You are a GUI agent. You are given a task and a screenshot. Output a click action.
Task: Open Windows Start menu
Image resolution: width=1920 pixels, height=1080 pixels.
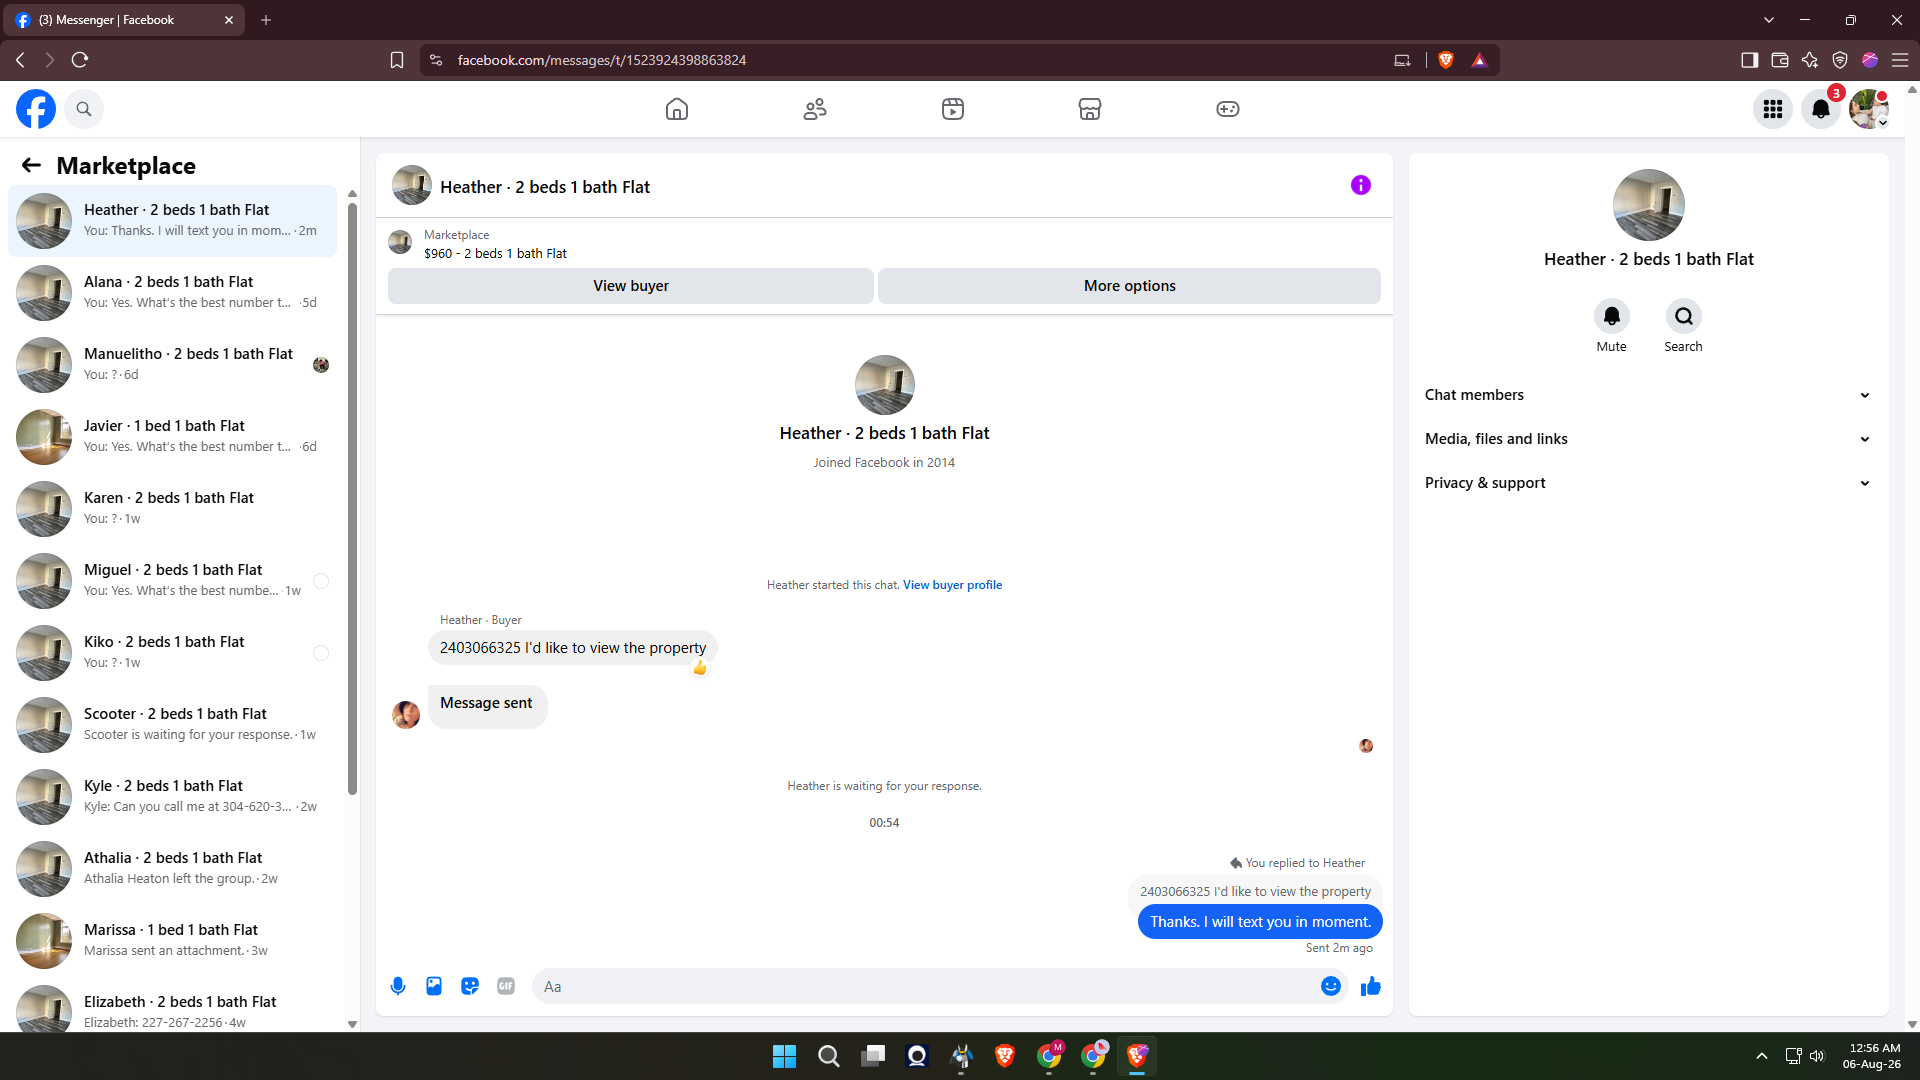785,1056
